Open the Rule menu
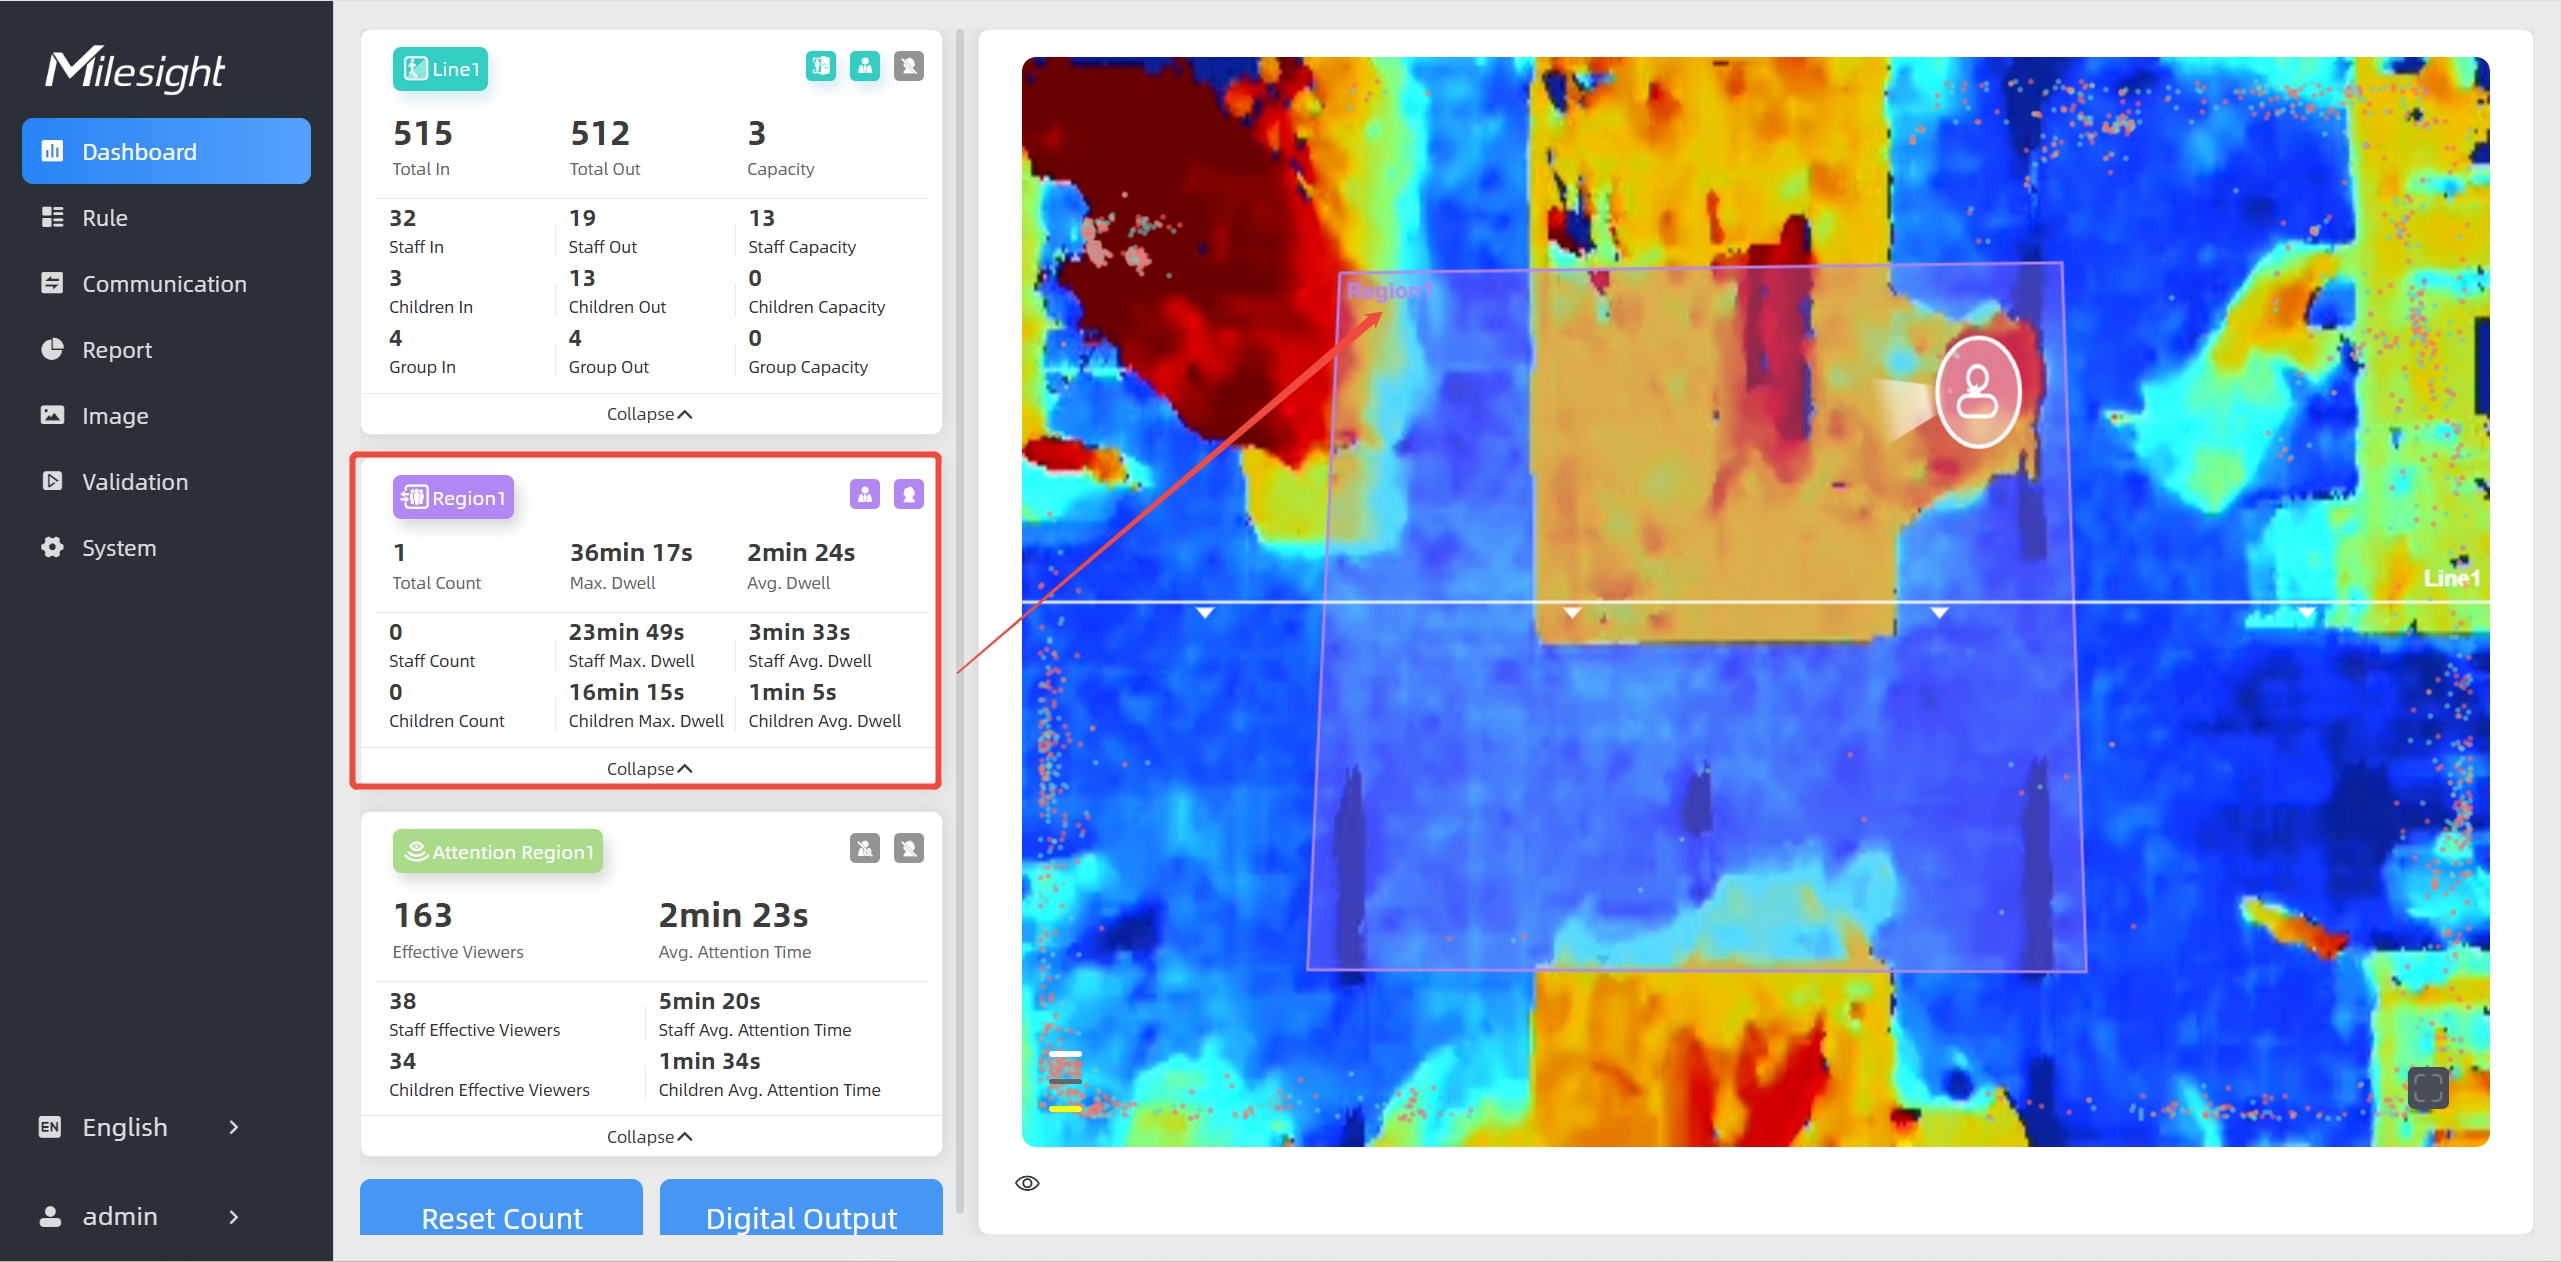This screenshot has width=2561, height=1262. pos(105,218)
